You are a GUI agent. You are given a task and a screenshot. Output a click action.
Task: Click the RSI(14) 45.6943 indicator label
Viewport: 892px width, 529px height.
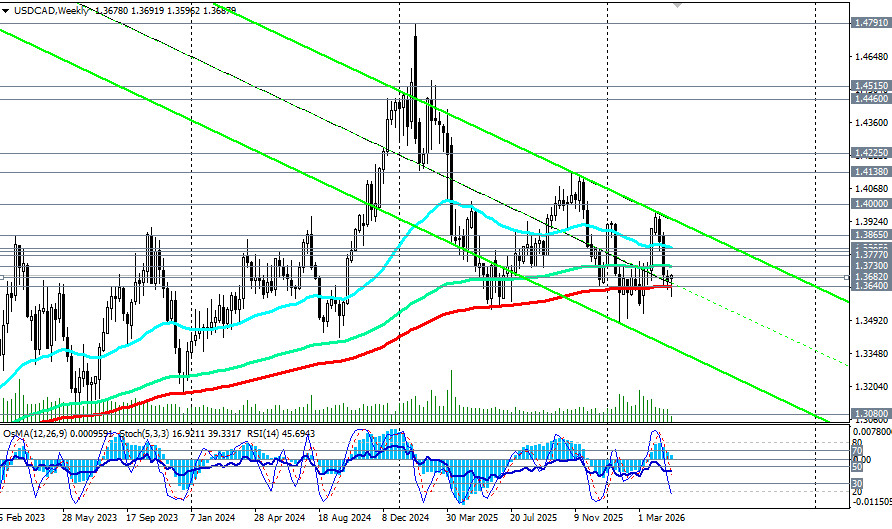(x=280, y=433)
